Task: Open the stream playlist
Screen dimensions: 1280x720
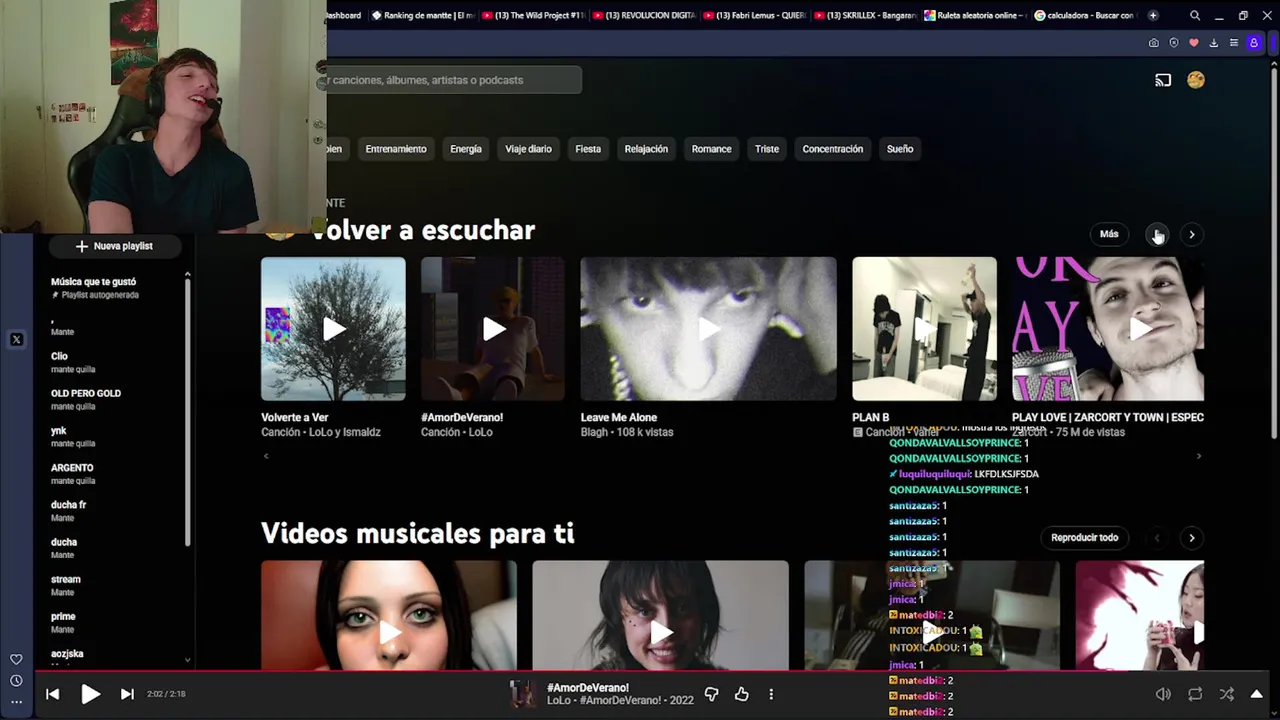Action: (x=115, y=585)
